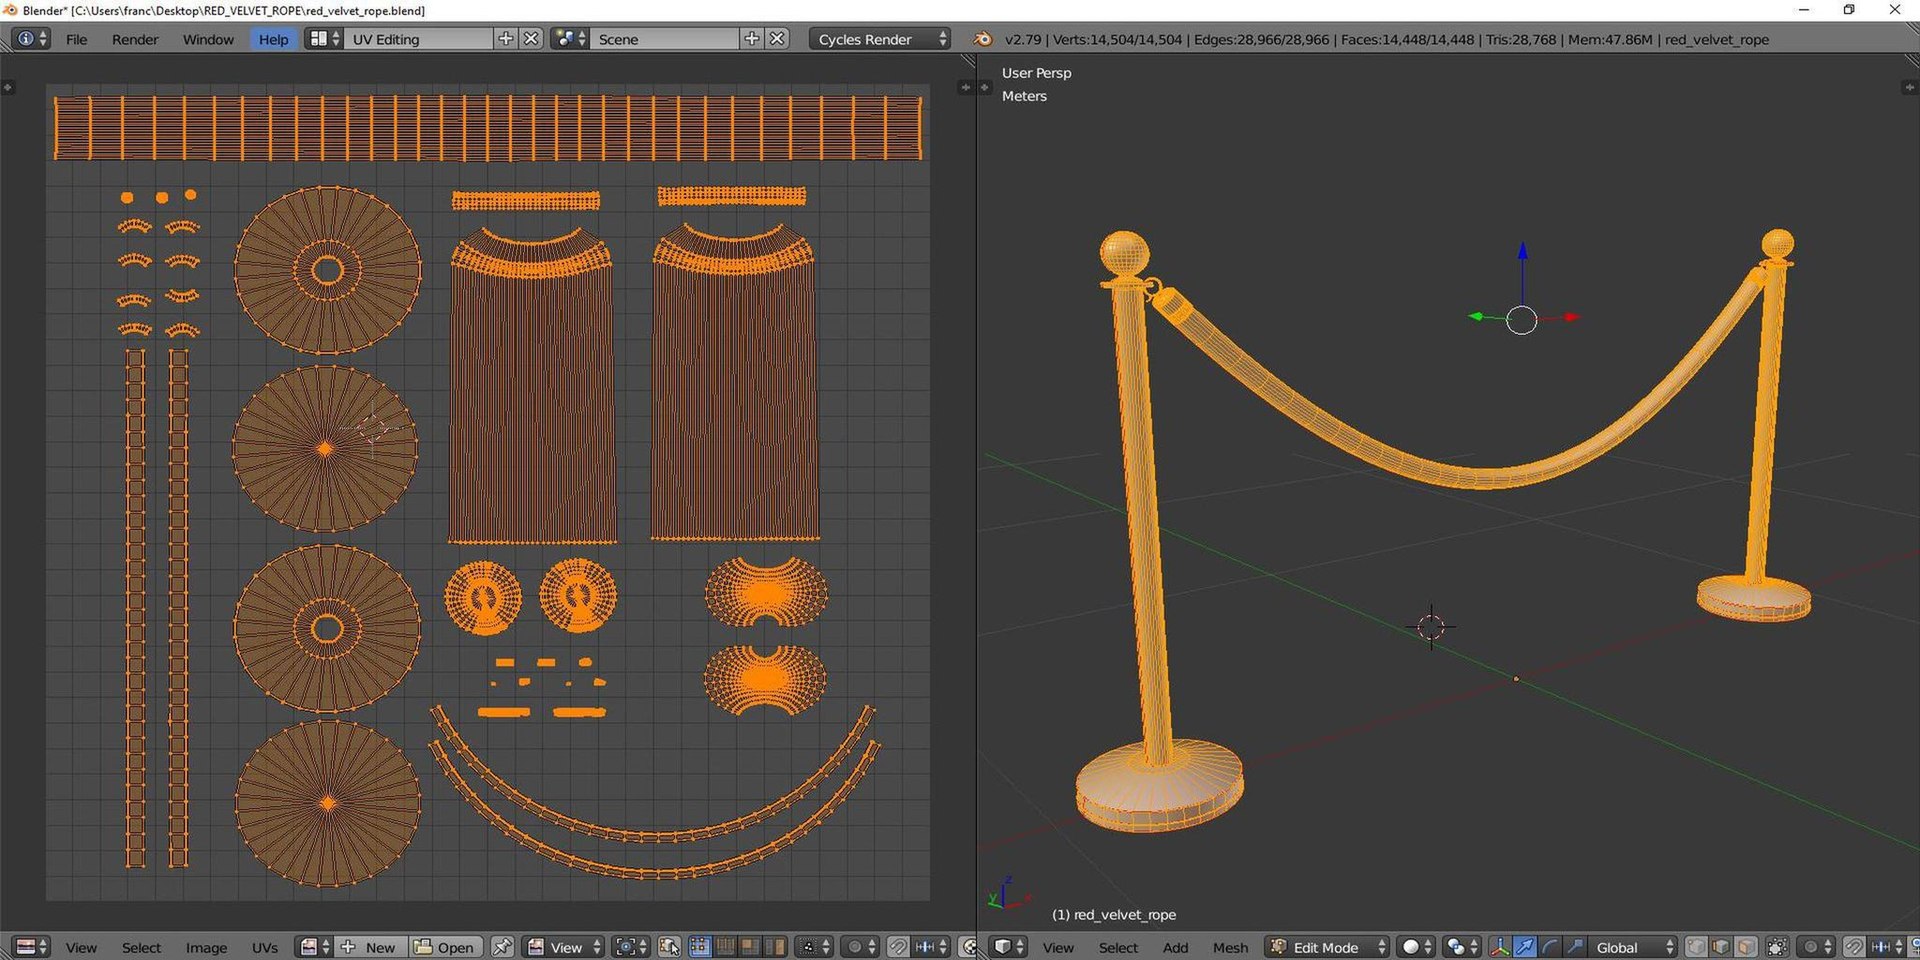Open the Edit Mode dropdown
This screenshot has height=960, width=1920.
[x=1328, y=947]
